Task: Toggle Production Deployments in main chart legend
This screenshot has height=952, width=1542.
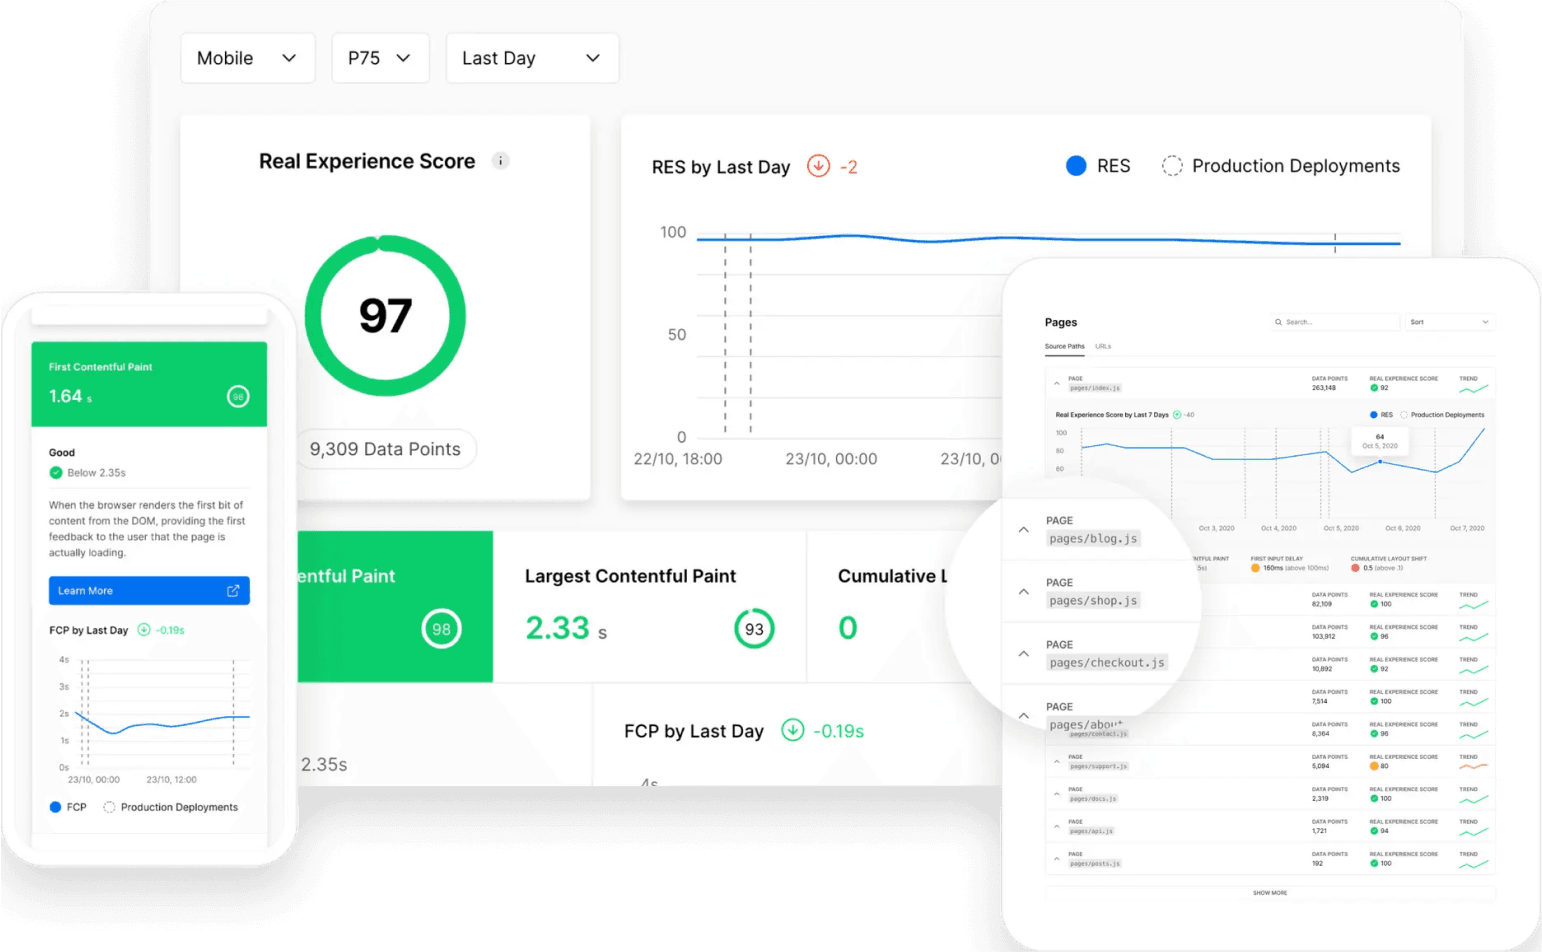Action: (x=1172, y=166)
